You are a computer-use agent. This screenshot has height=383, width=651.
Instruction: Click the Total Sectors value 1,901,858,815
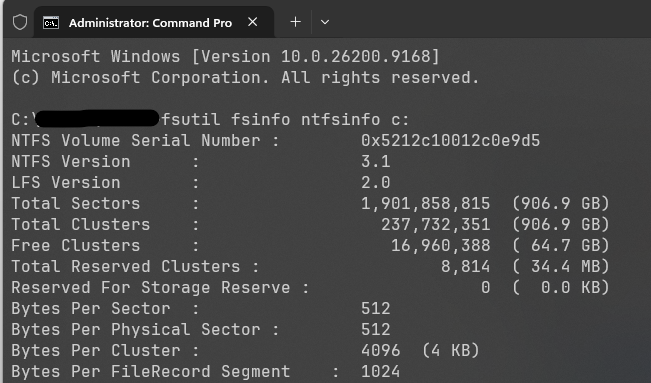(x=426, y=204)
